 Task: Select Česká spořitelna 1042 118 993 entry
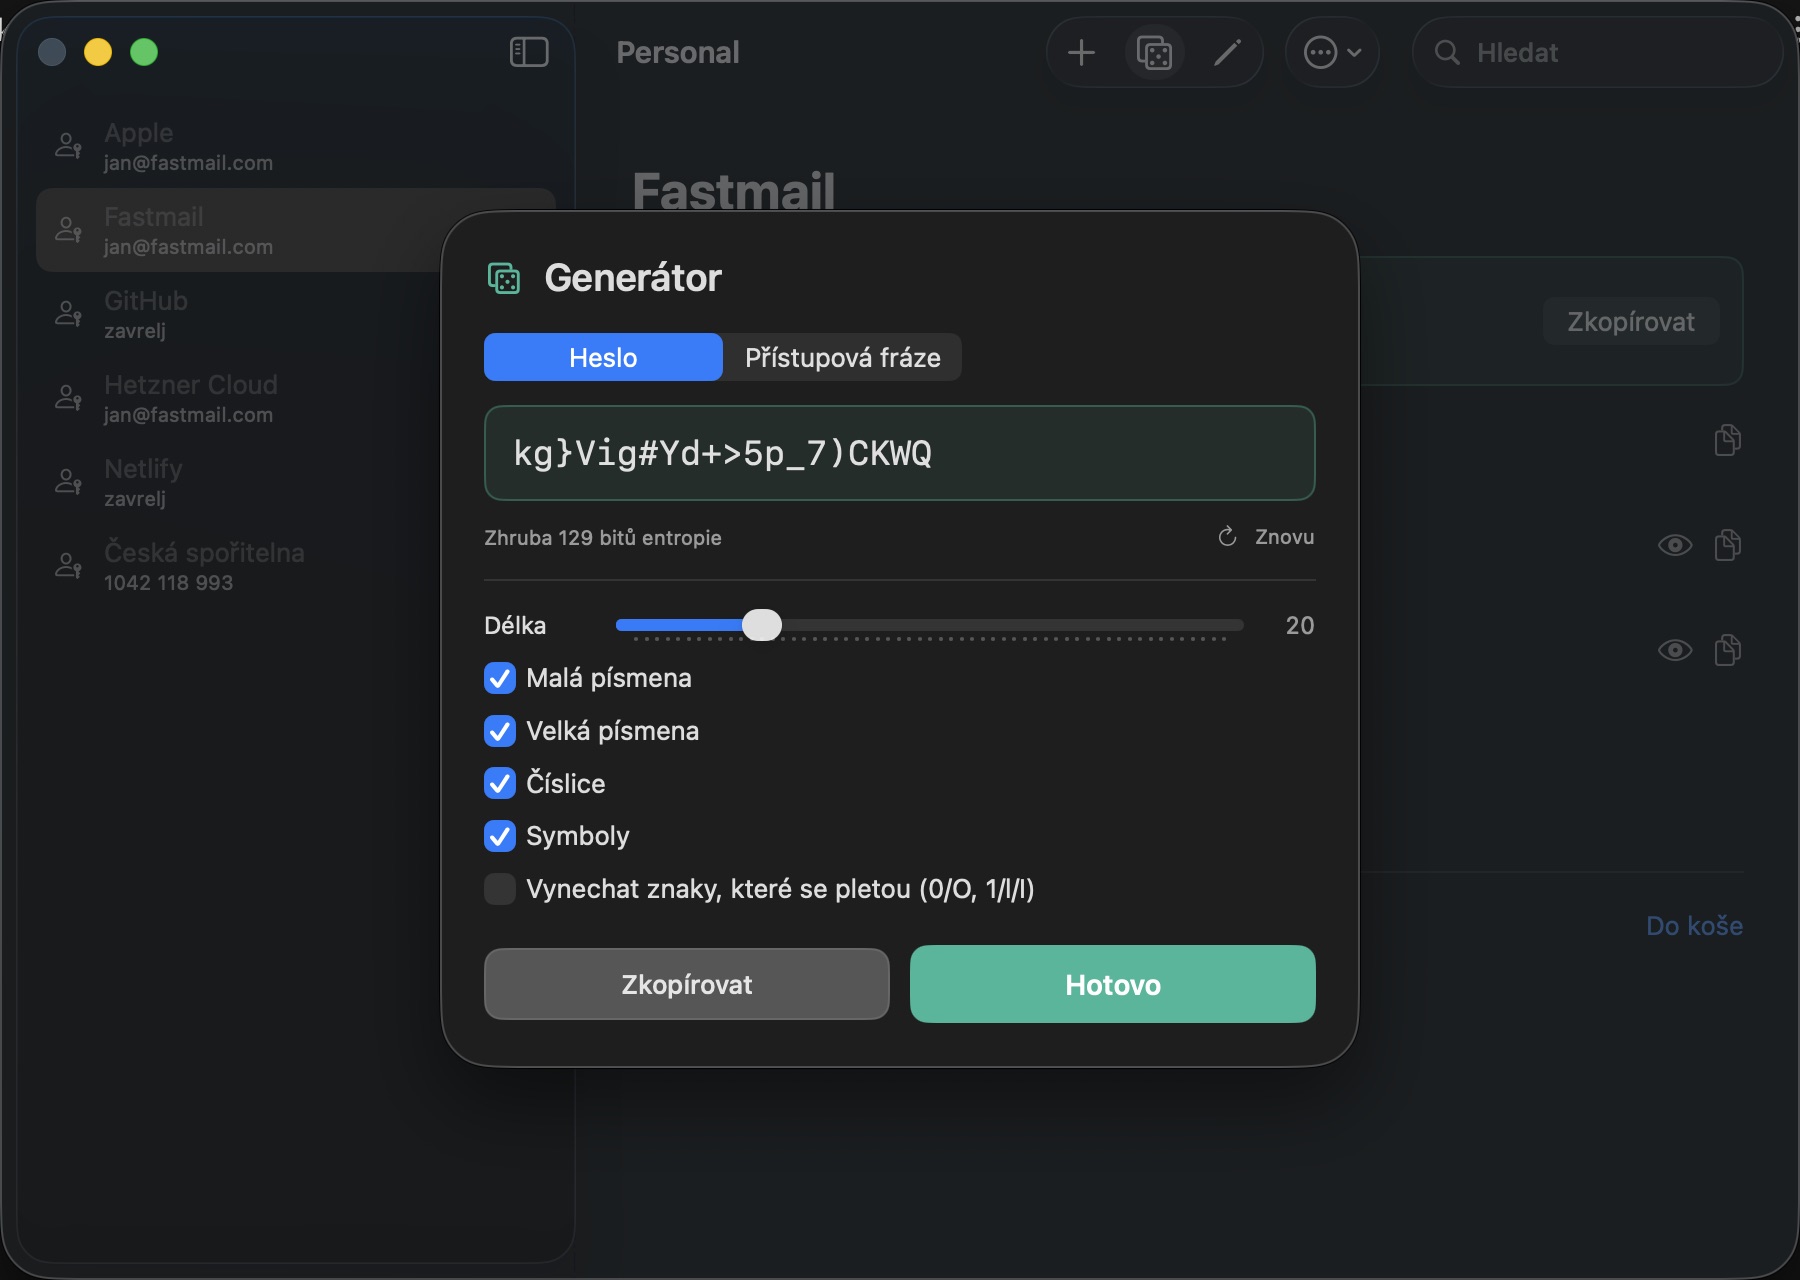point(296,566)
